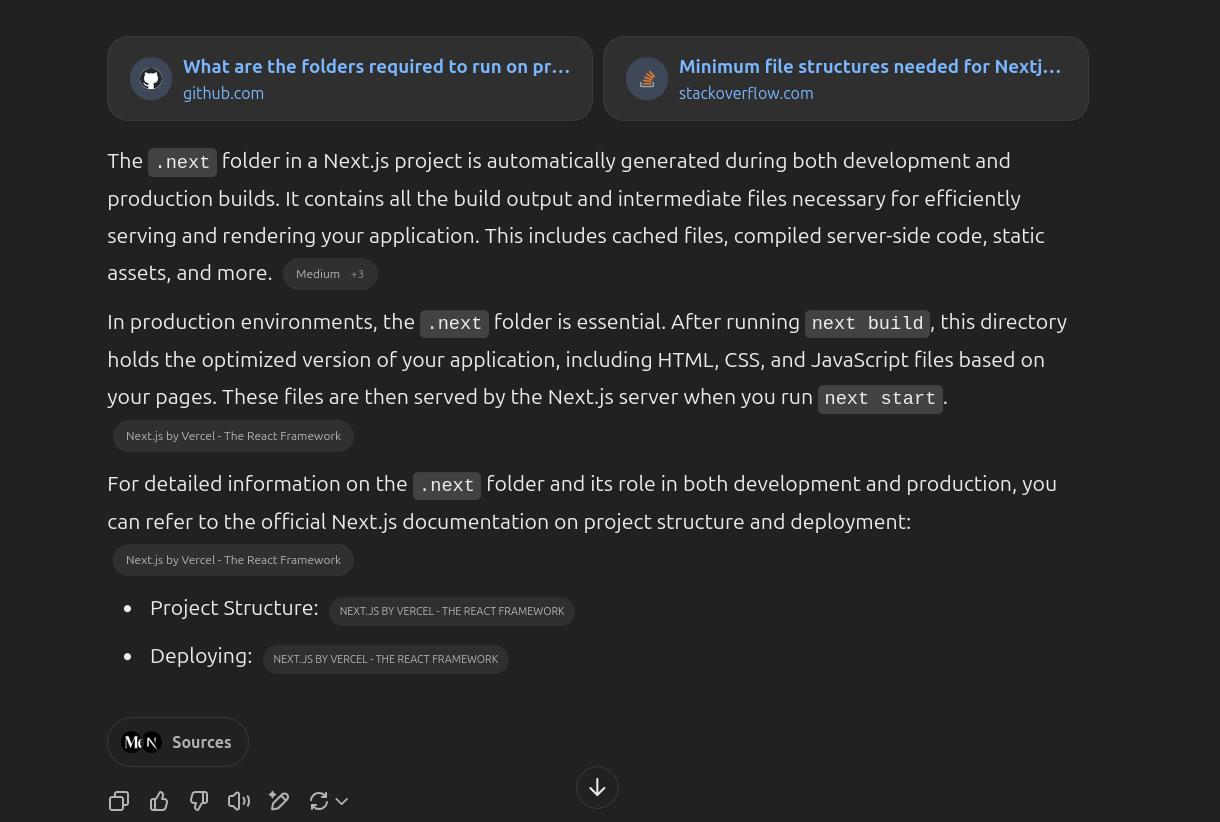This screenshot has height=822, width=1220.
Task: Click the Stack Overflow logo icon
Action: pos(647,79)
